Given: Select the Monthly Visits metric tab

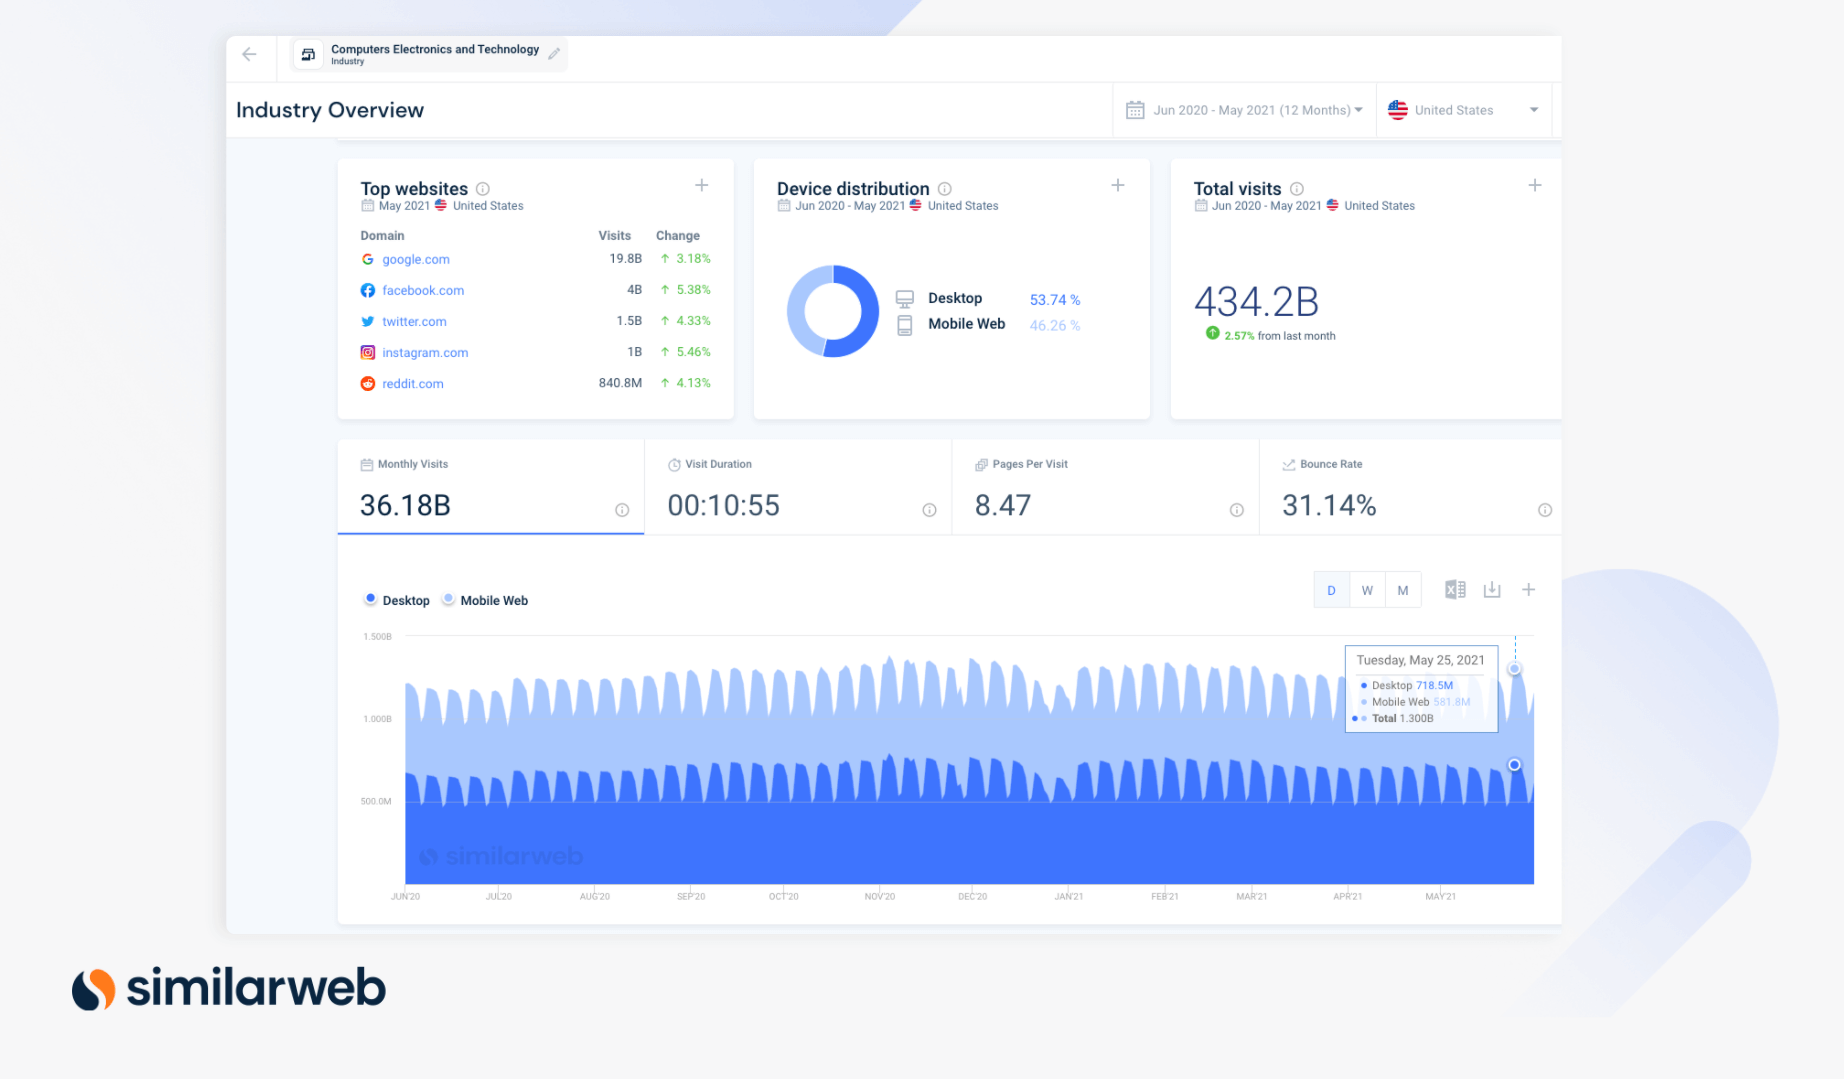Looking at the screenshot, I should coord(491,488).
